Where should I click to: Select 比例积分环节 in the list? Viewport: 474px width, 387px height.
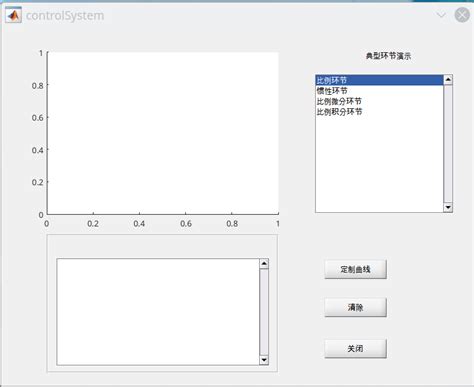[x=379, y=112]
